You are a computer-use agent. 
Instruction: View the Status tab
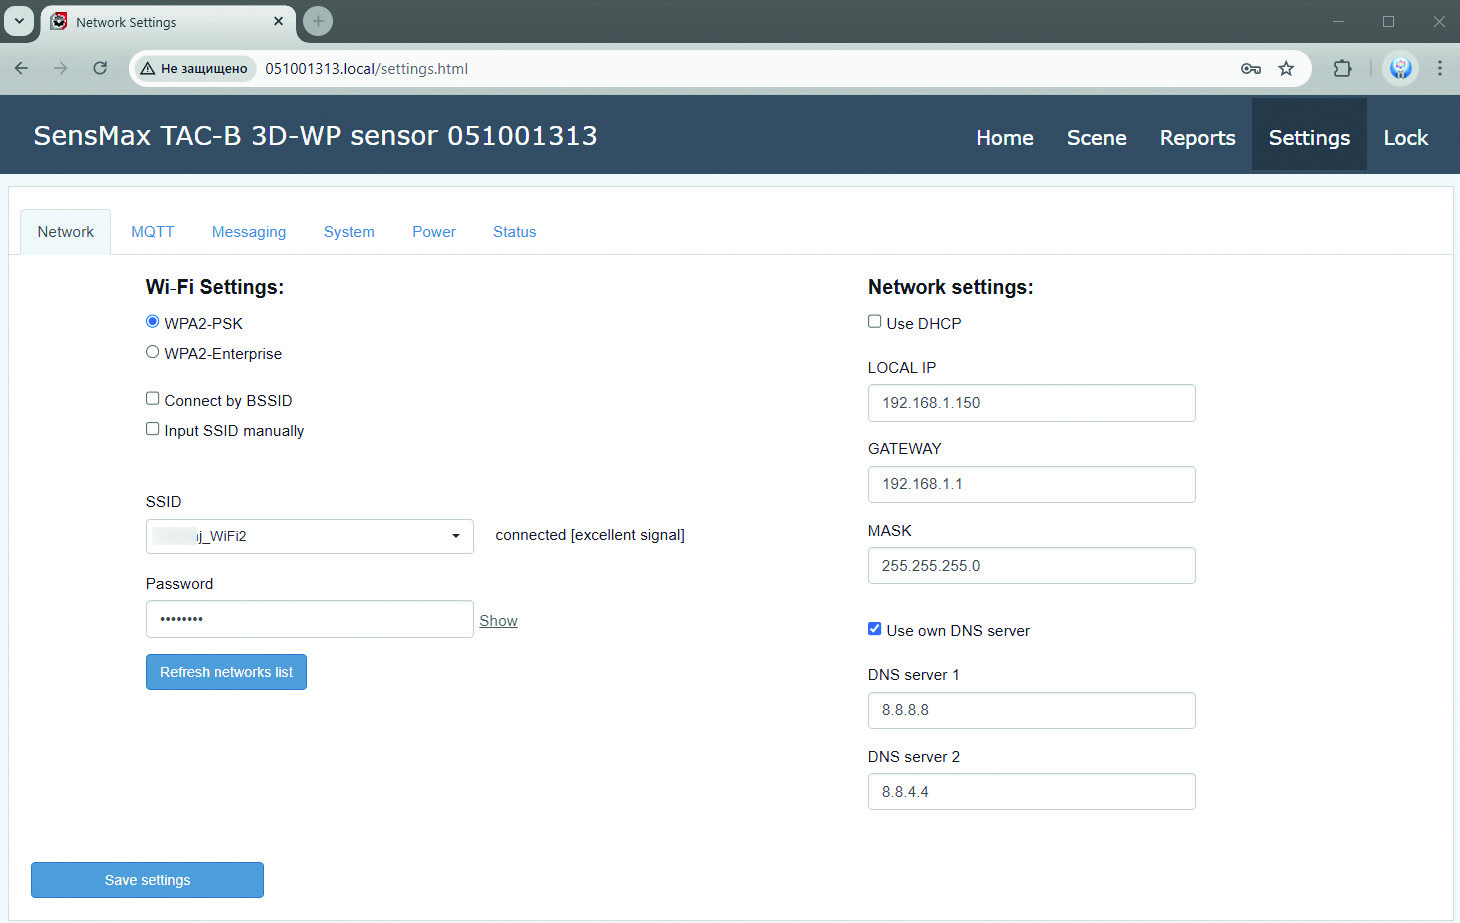pyautogui.click(x=515, y=232)
